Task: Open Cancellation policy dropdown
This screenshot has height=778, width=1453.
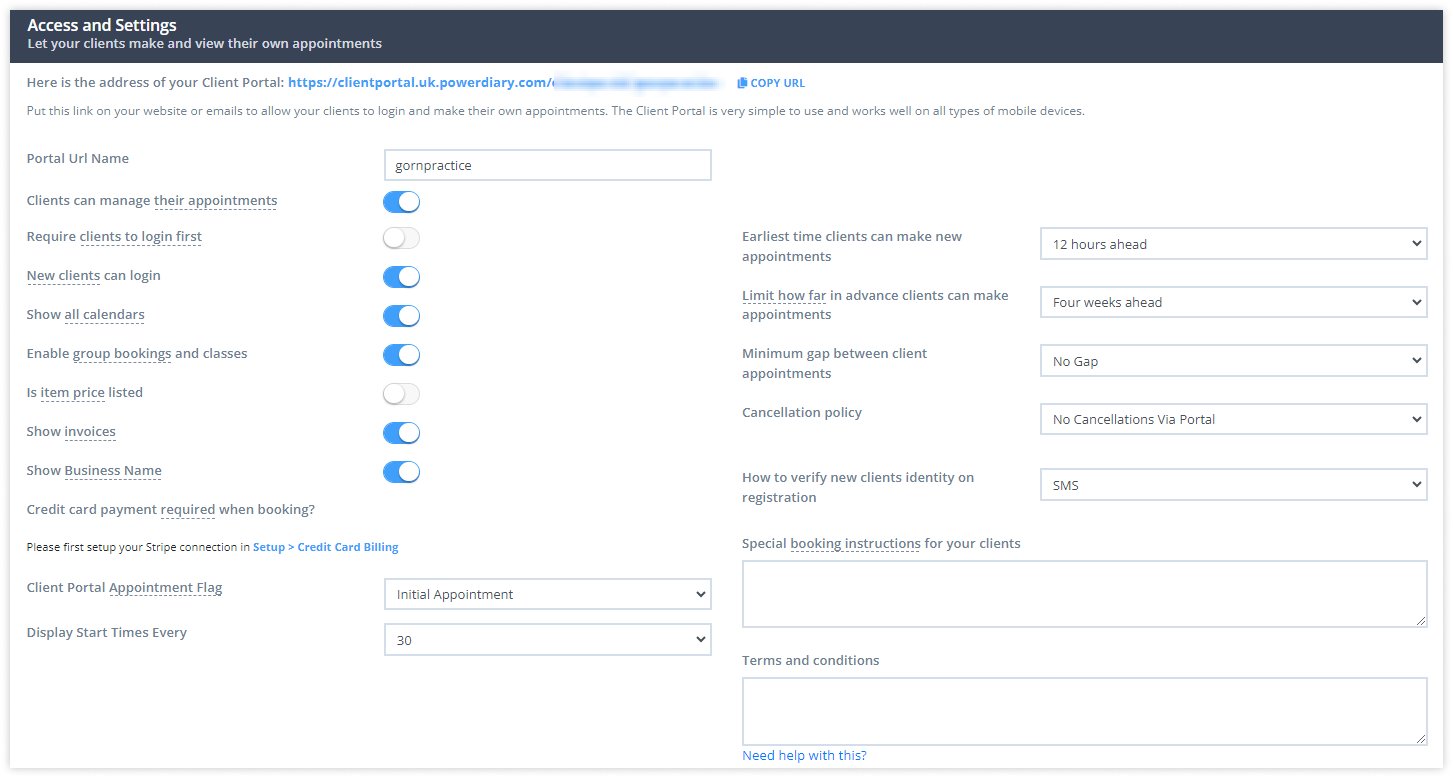Action: [x=1233, y=419]
